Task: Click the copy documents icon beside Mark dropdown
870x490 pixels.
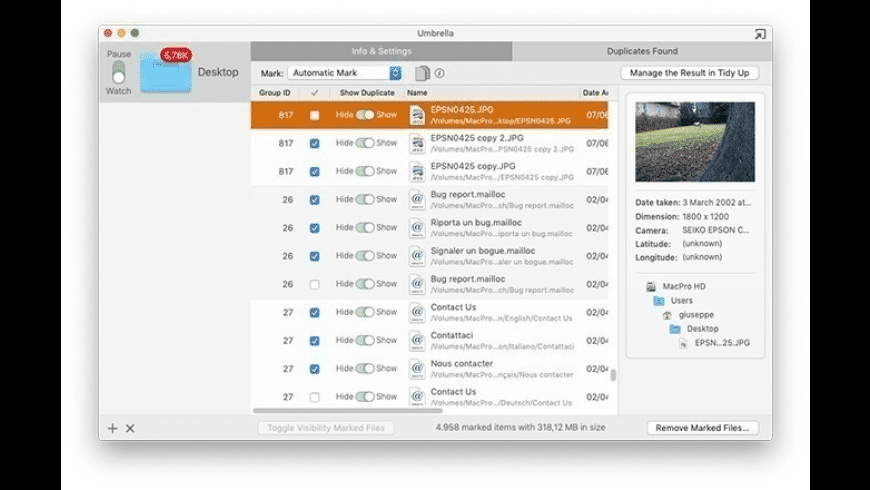Action: click(x=422, y=73)
